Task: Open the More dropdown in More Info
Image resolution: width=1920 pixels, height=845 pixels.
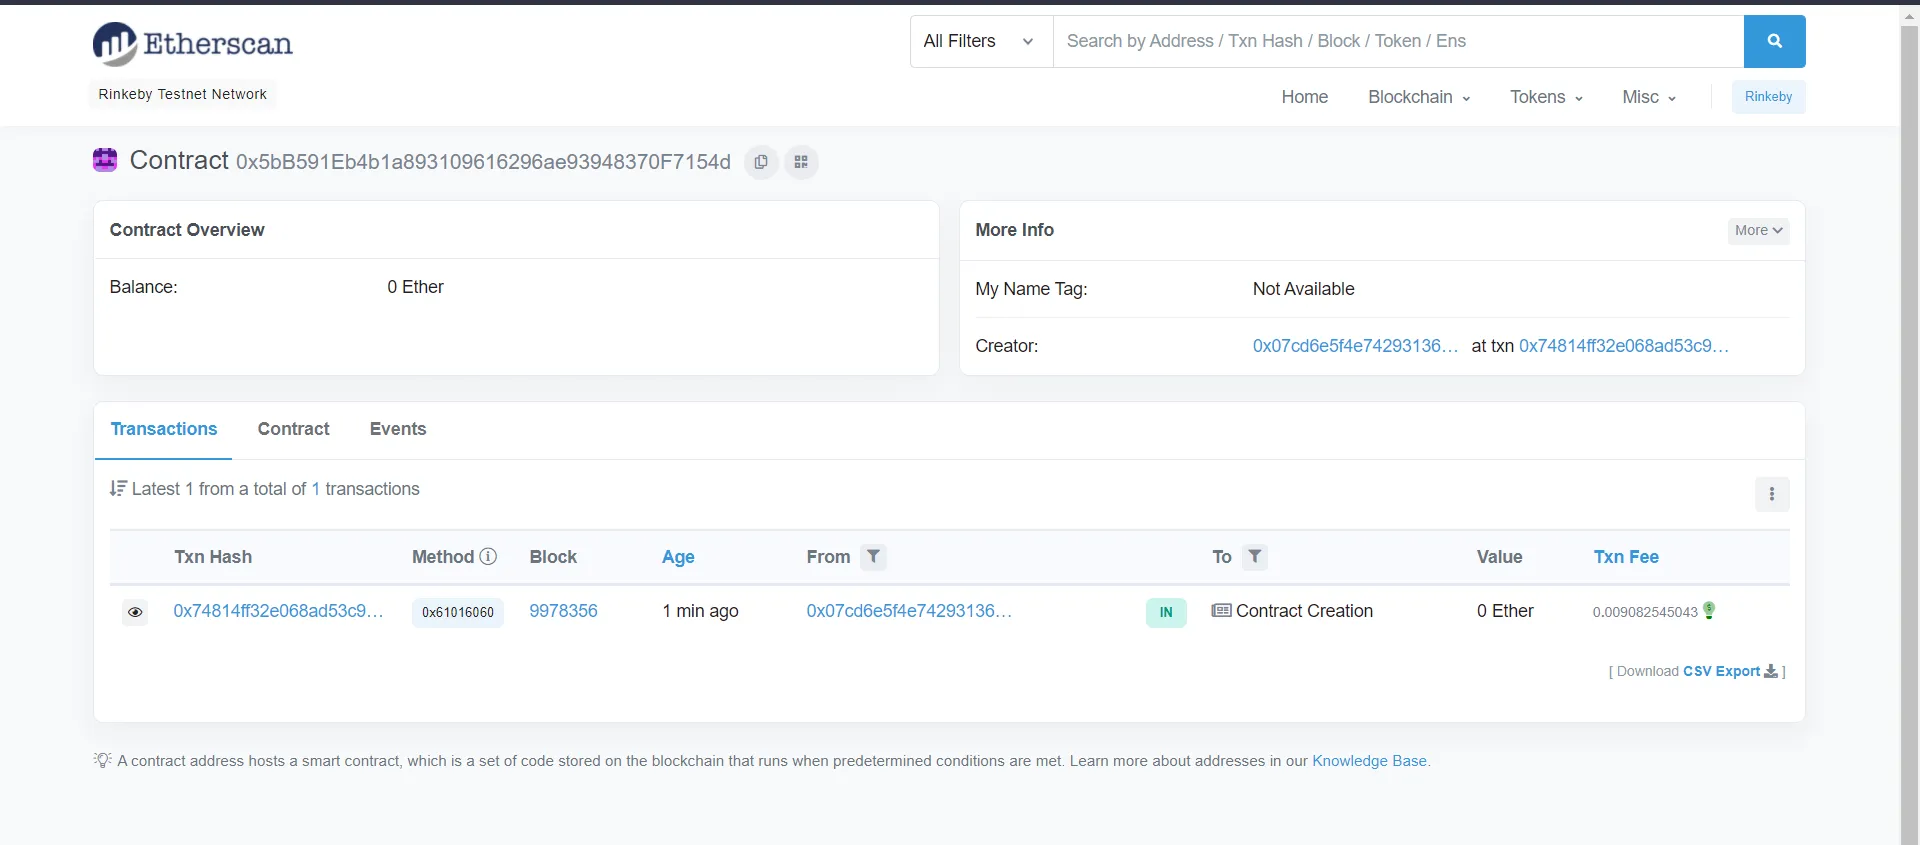Action: tap(1758, 230)
